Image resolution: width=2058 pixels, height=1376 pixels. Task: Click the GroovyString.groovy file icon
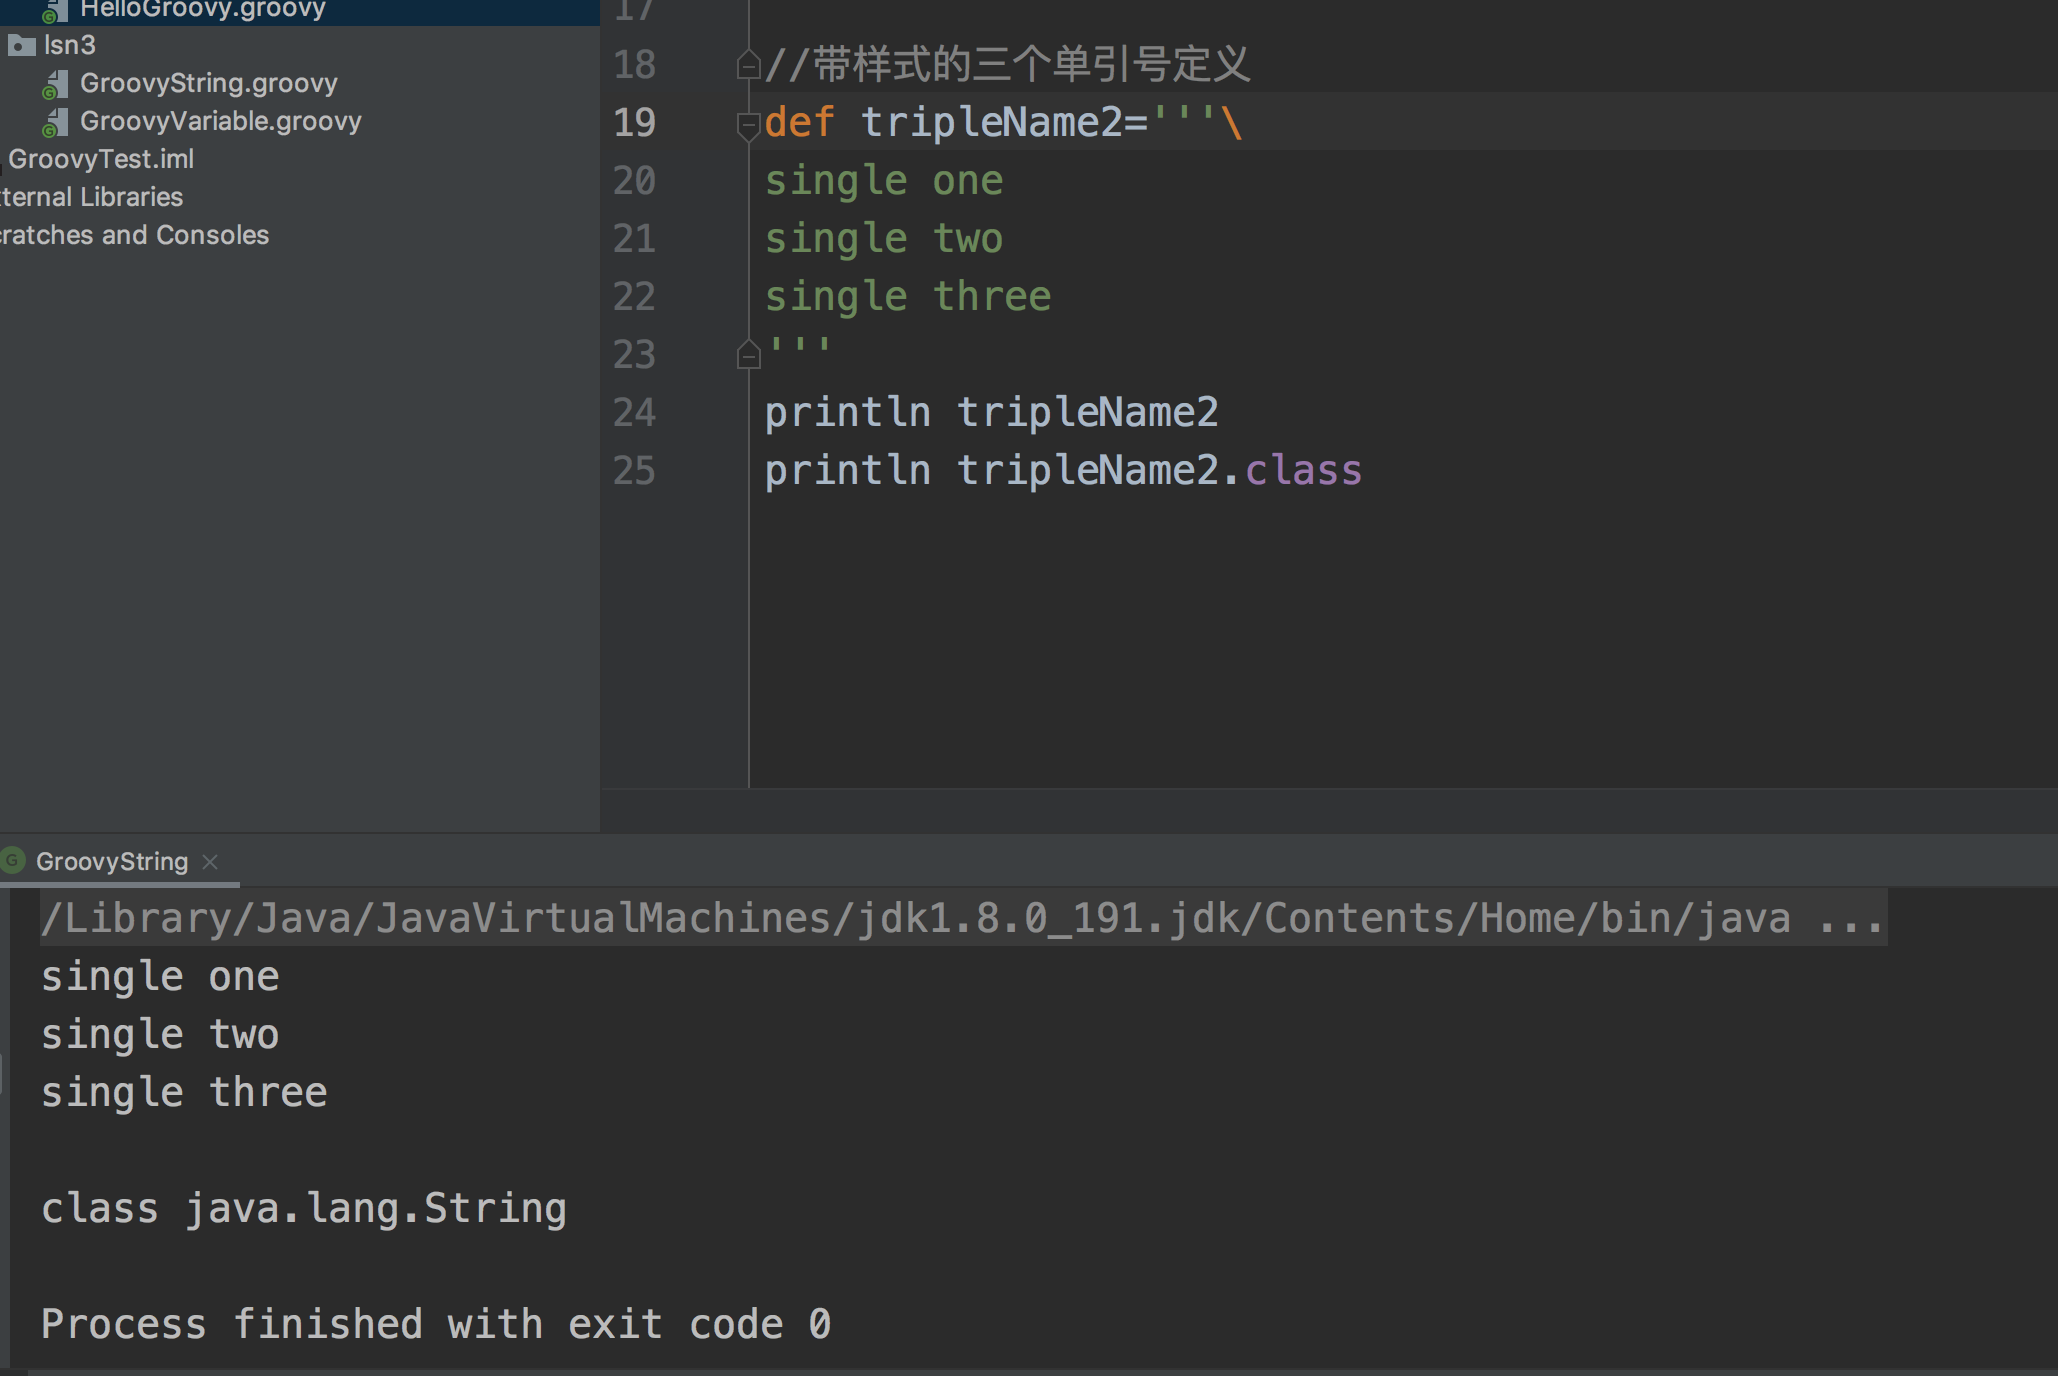[x=56, y=84]
